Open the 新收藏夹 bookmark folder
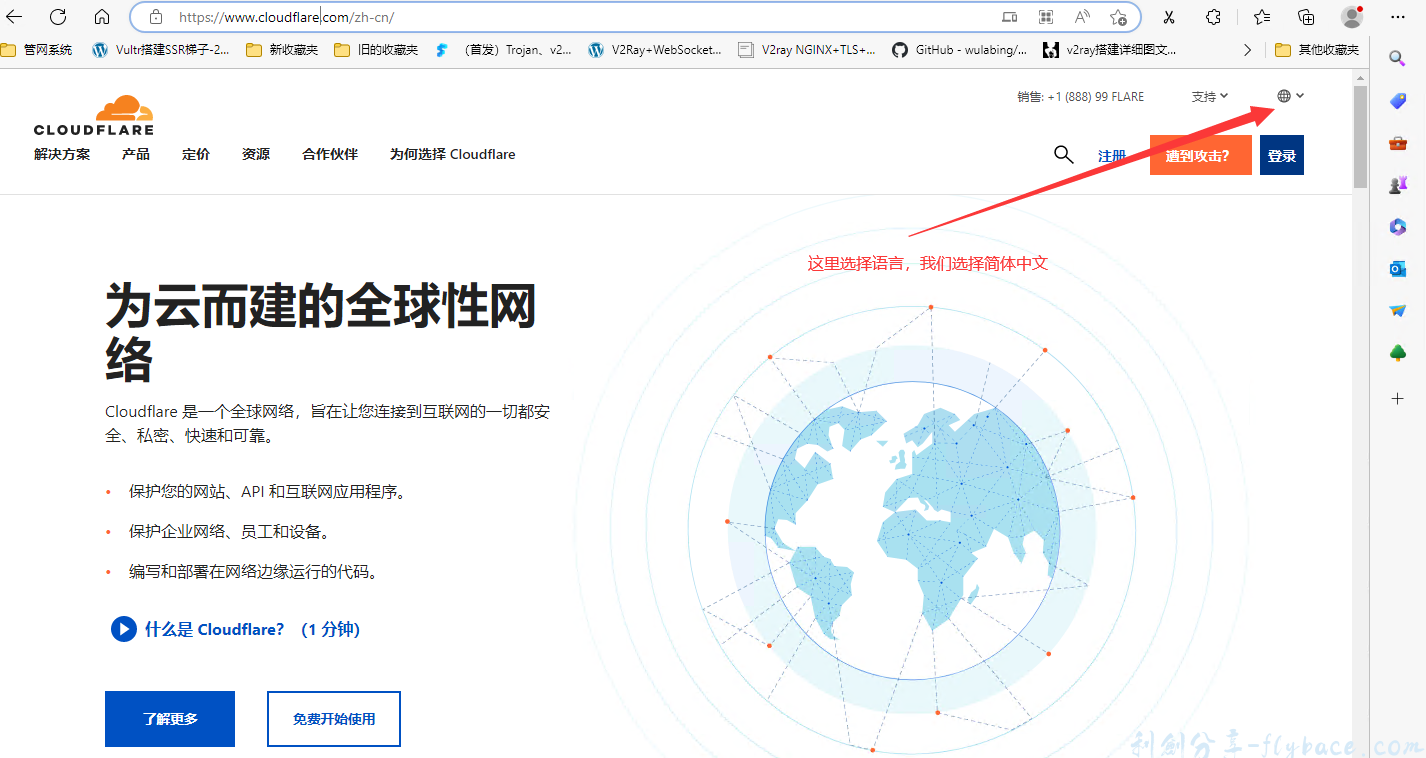The height and width of the screenshot is (758, 1426). pyautogui.click(x=283, y=50)
